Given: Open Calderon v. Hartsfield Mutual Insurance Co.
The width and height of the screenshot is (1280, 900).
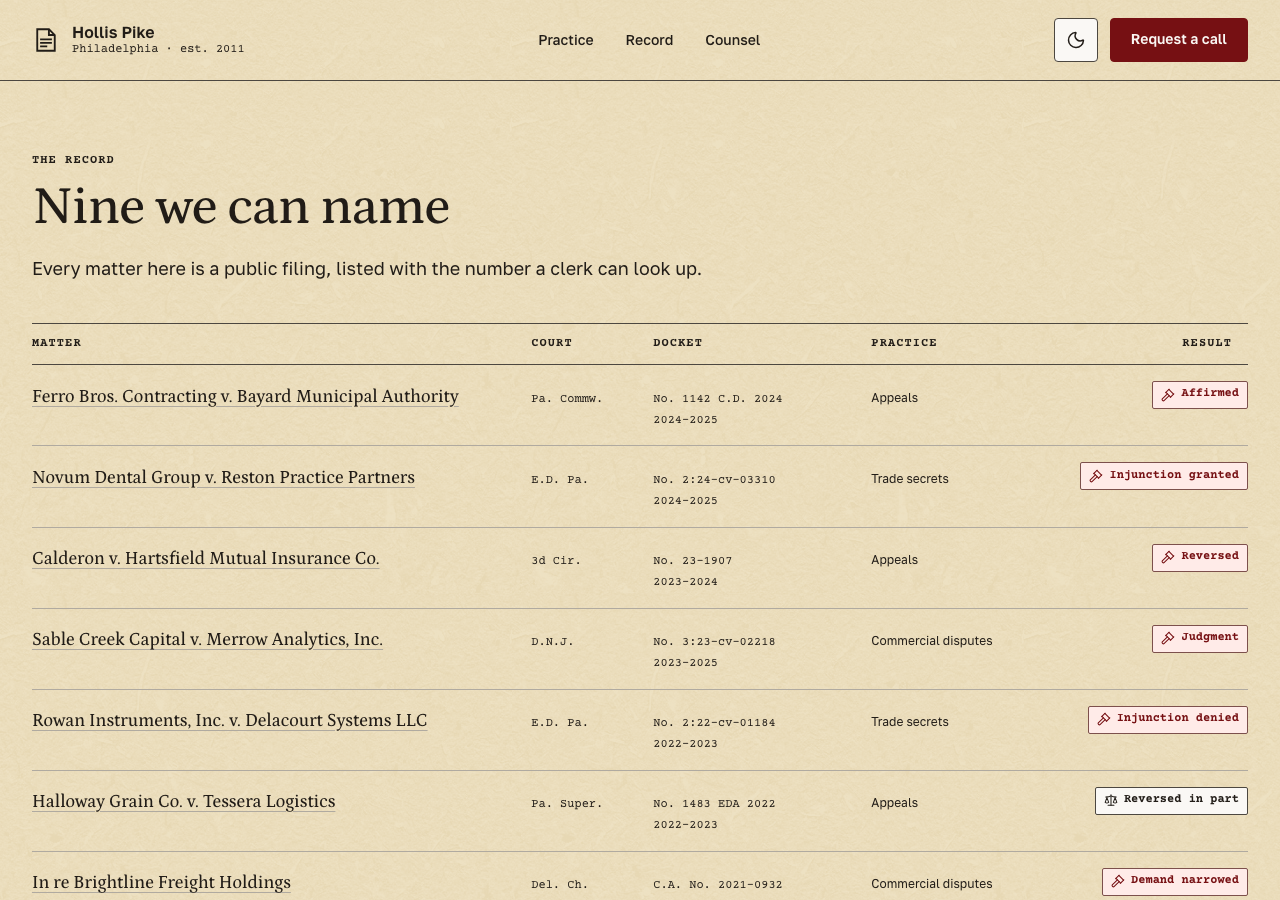Looking at the screenshot, I should coord(206,558).
